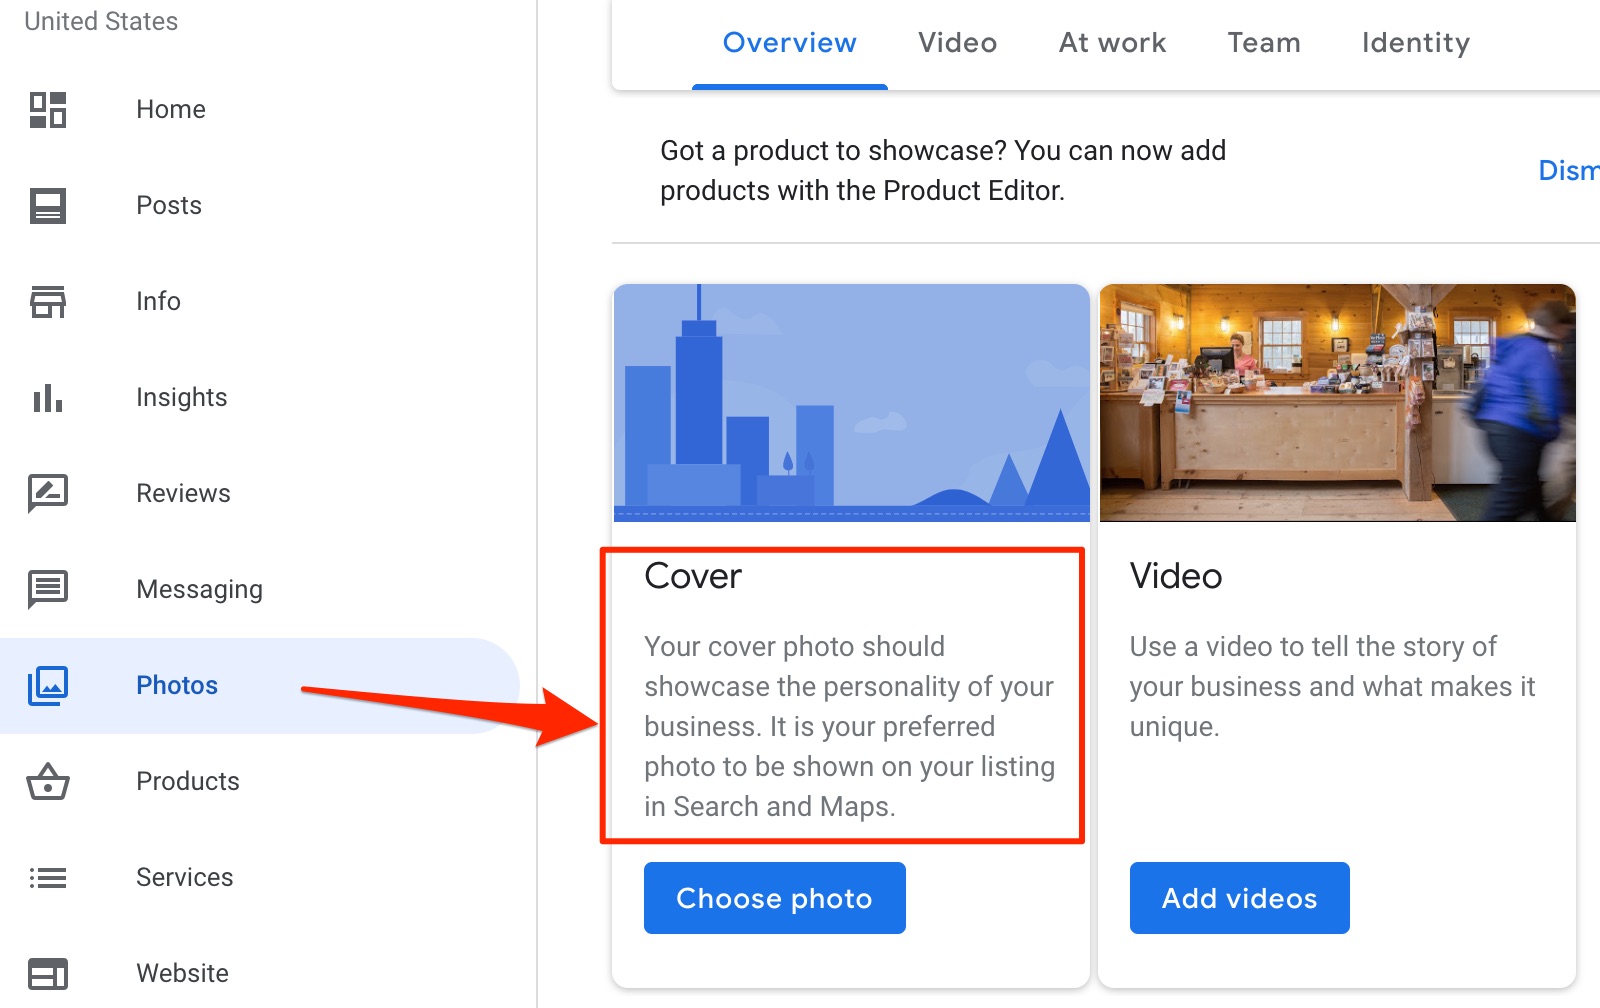This screenshot has width=1600, height=1008.
Task: Click the Info storefront icon
Action: tap(48, 301)
